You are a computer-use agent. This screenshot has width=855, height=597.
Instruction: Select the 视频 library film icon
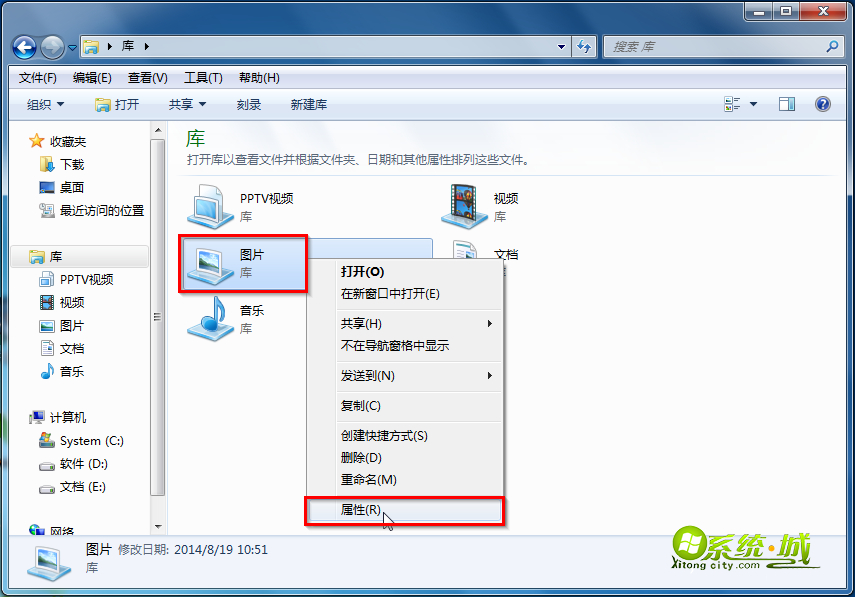point(464,207)
